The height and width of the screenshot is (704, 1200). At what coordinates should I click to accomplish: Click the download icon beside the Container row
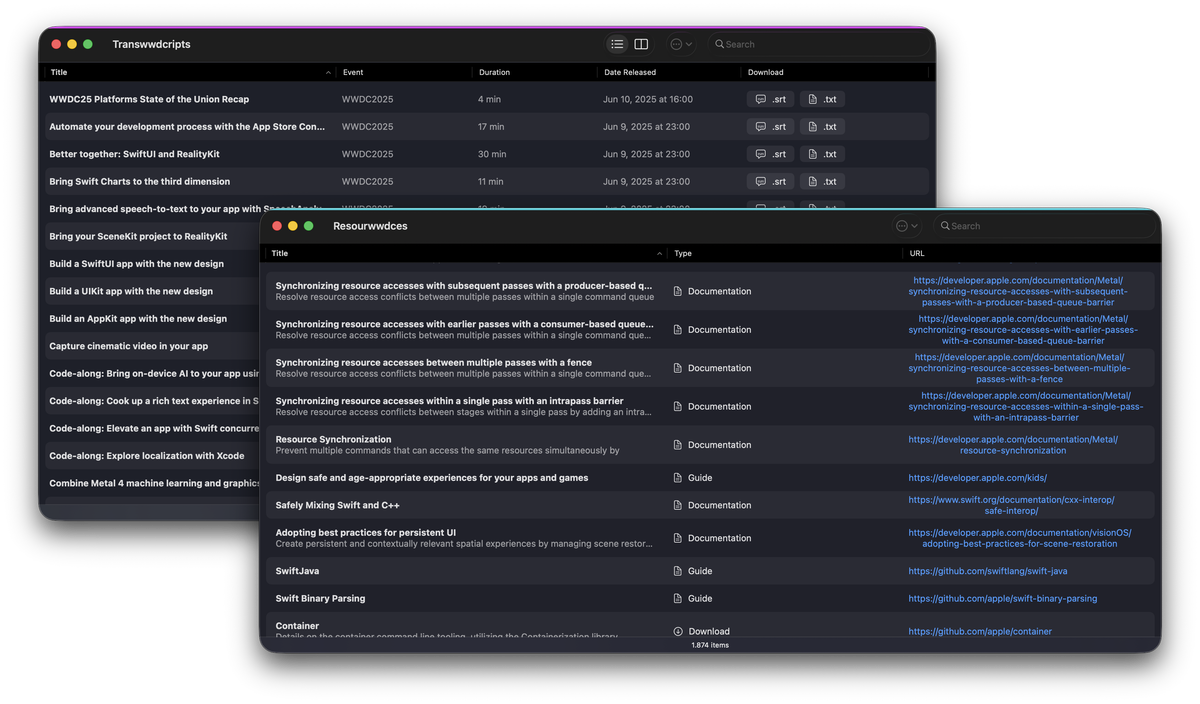click(x=680, y=631)
